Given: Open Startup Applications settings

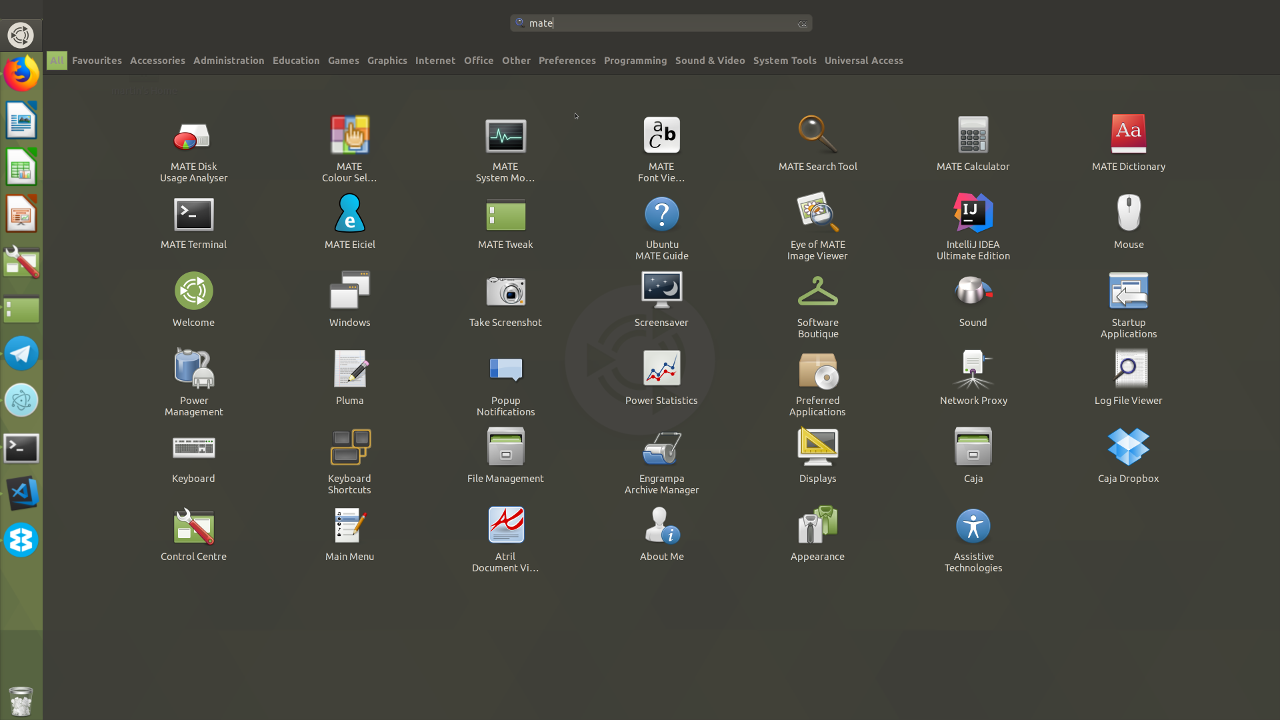Looking at the screenshot, I should [x=1128, y=292].
